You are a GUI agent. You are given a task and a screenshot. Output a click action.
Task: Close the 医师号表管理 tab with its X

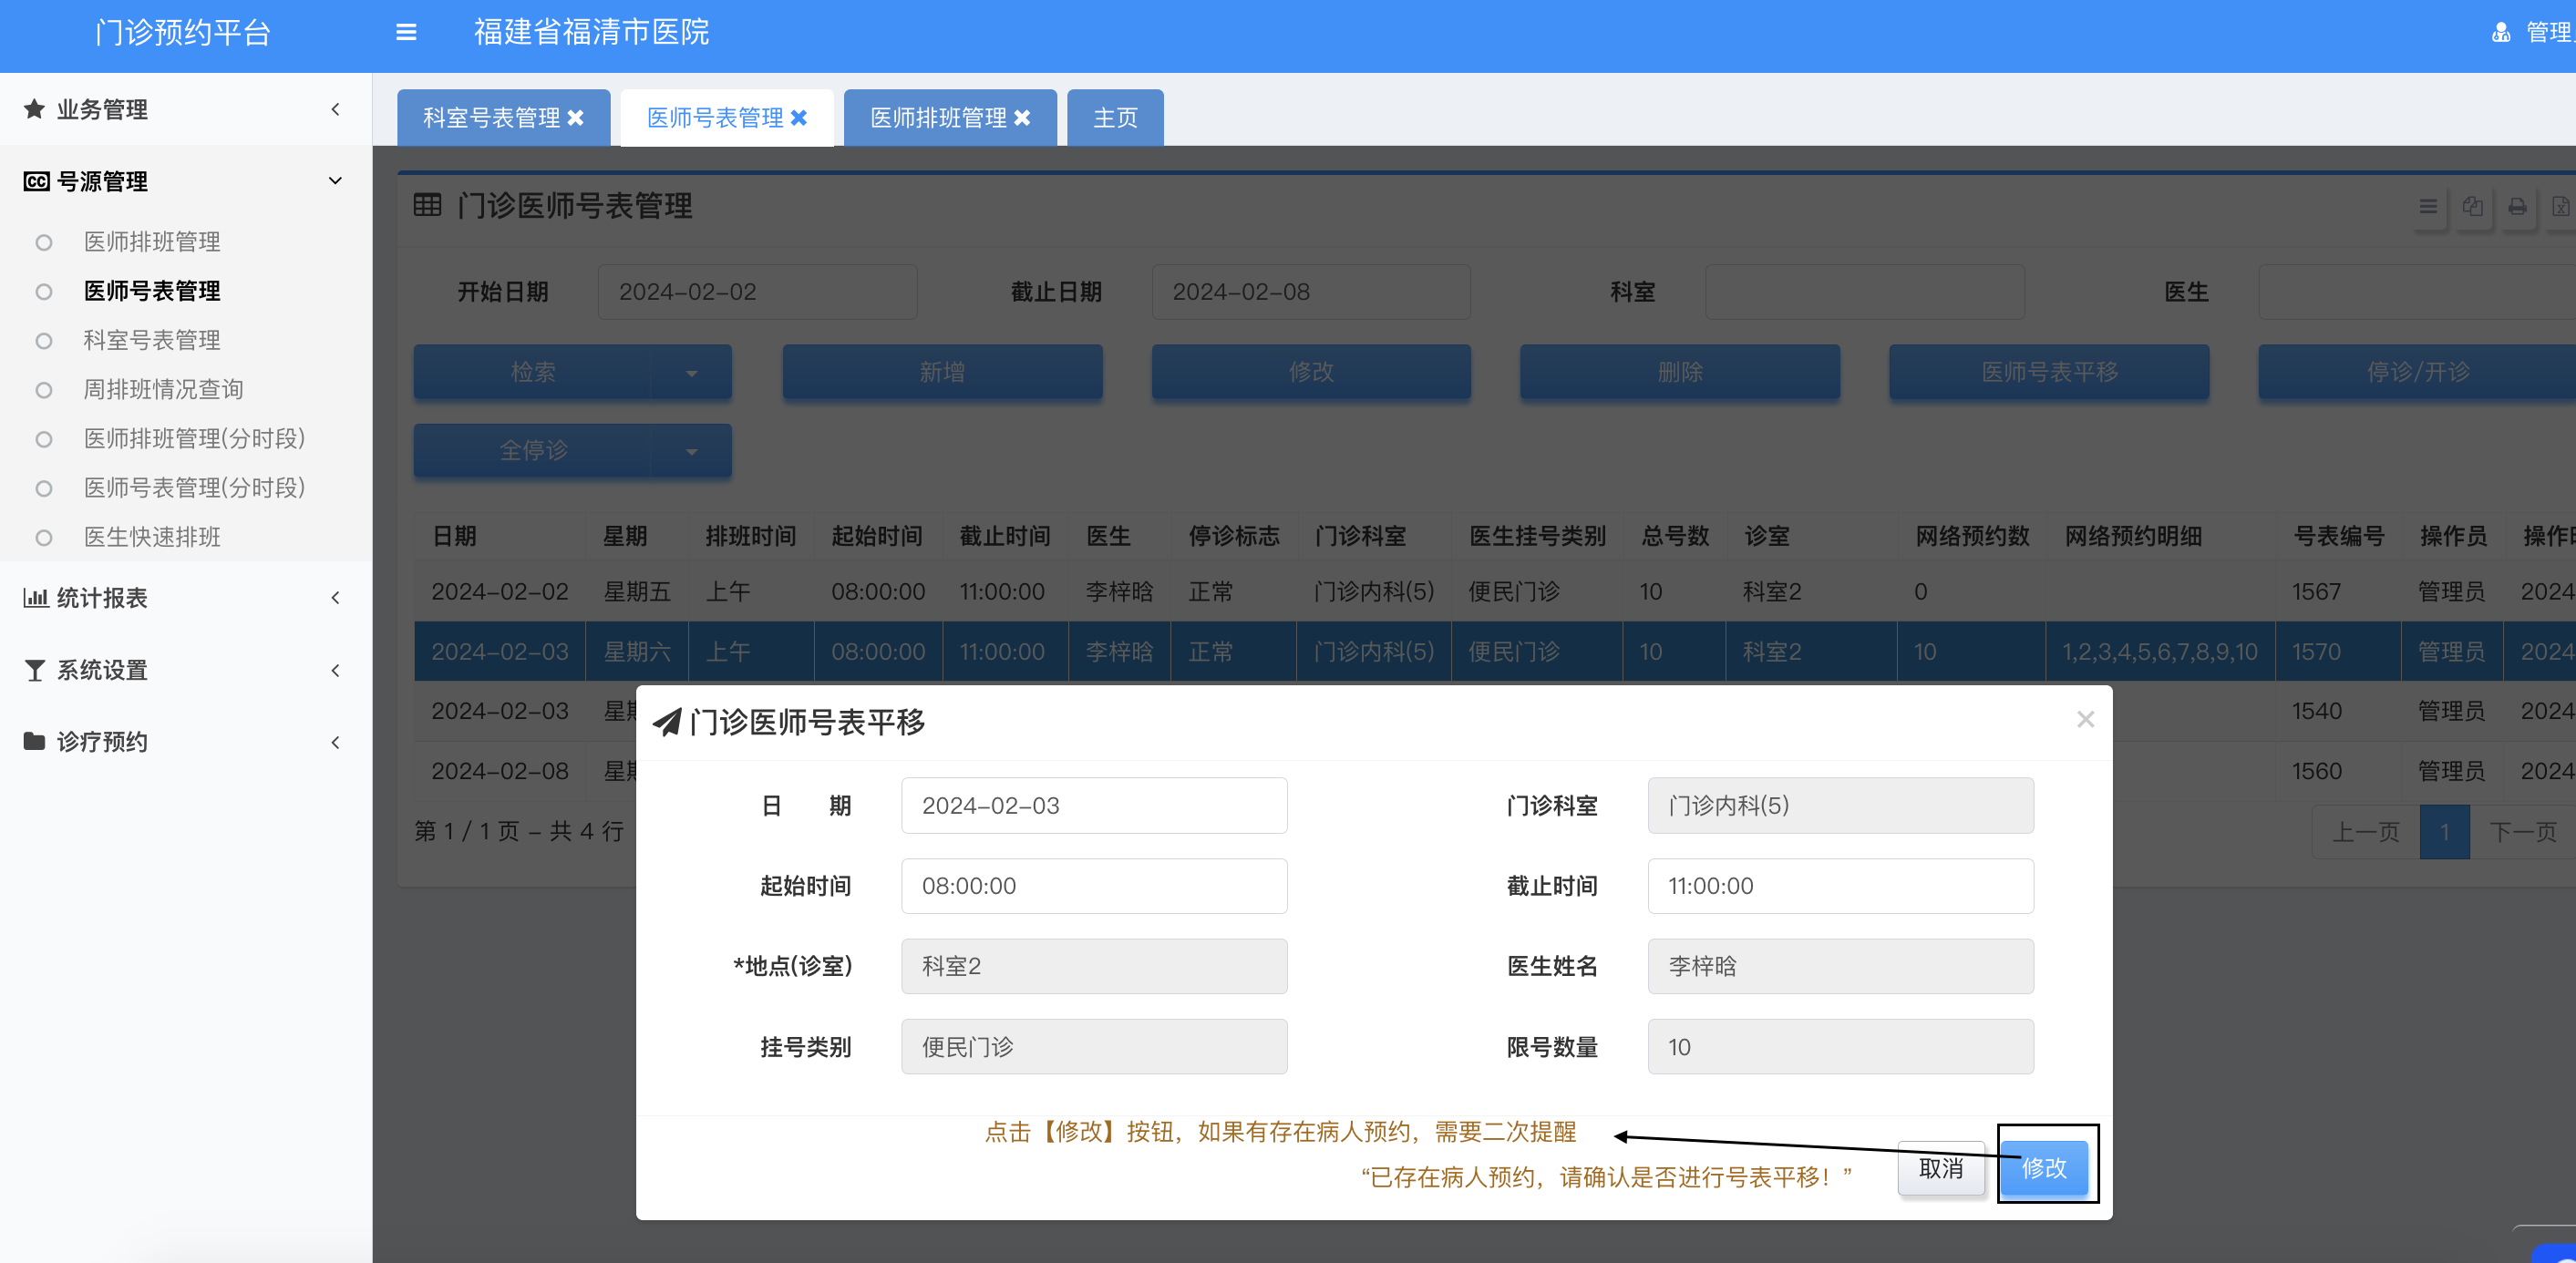point(799,118)
